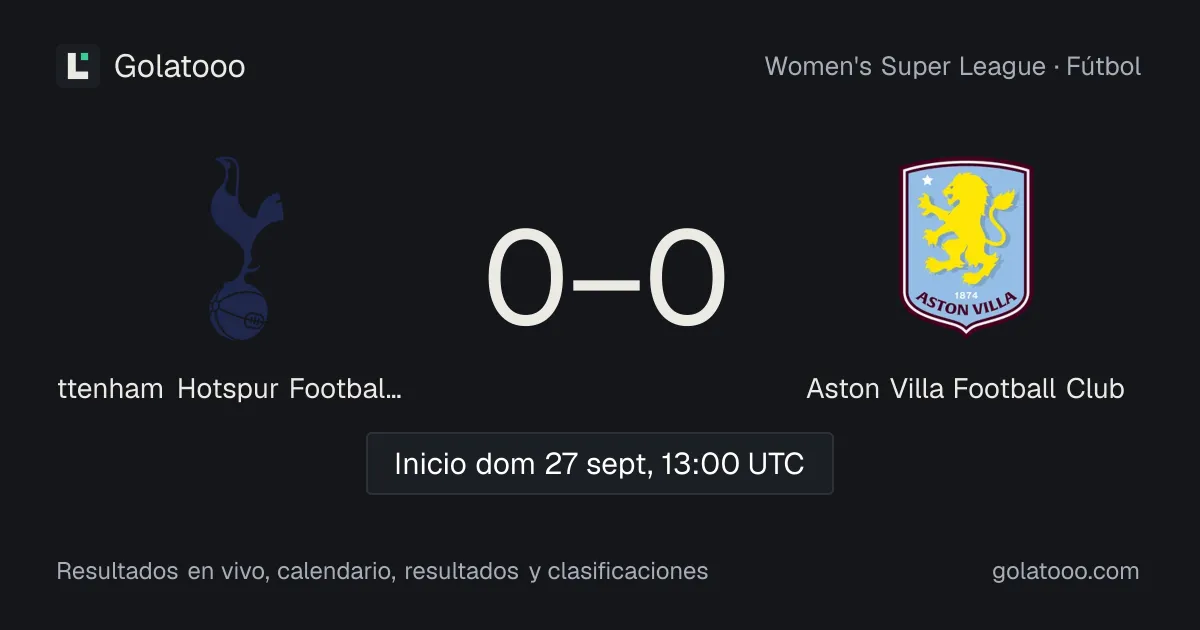Select the Women's Super League label
1200x630 pixels.
(905, 67)
